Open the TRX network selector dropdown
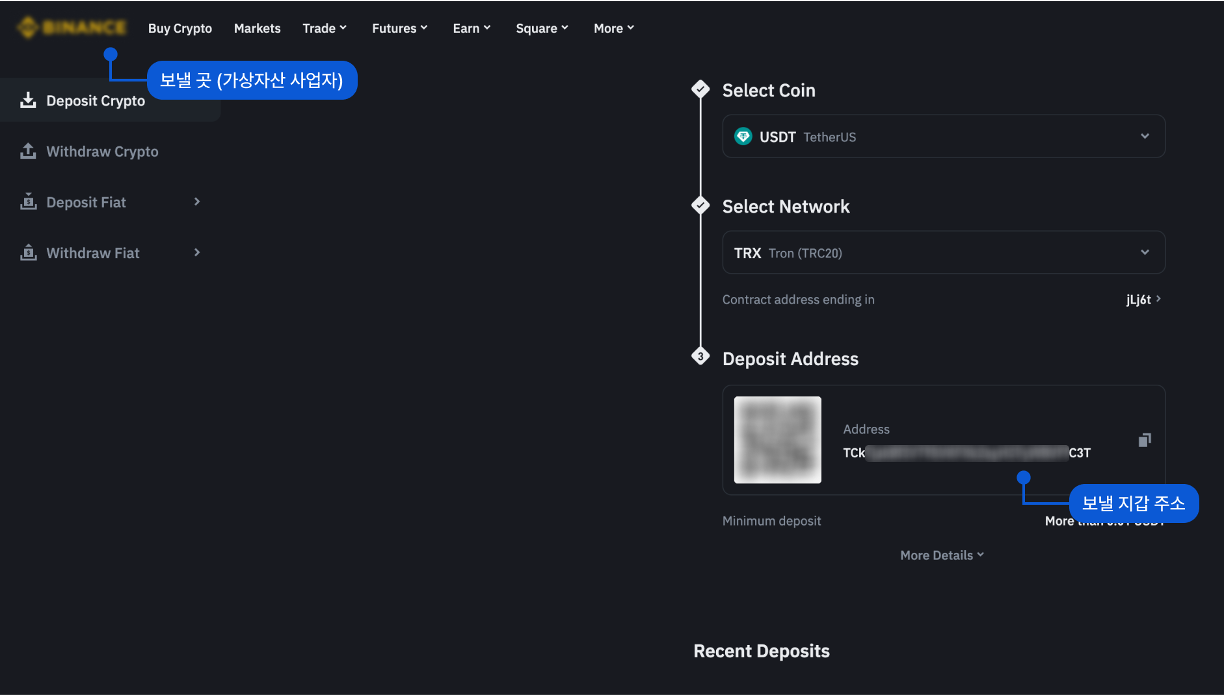1224x696 pixels. (944, 252)
